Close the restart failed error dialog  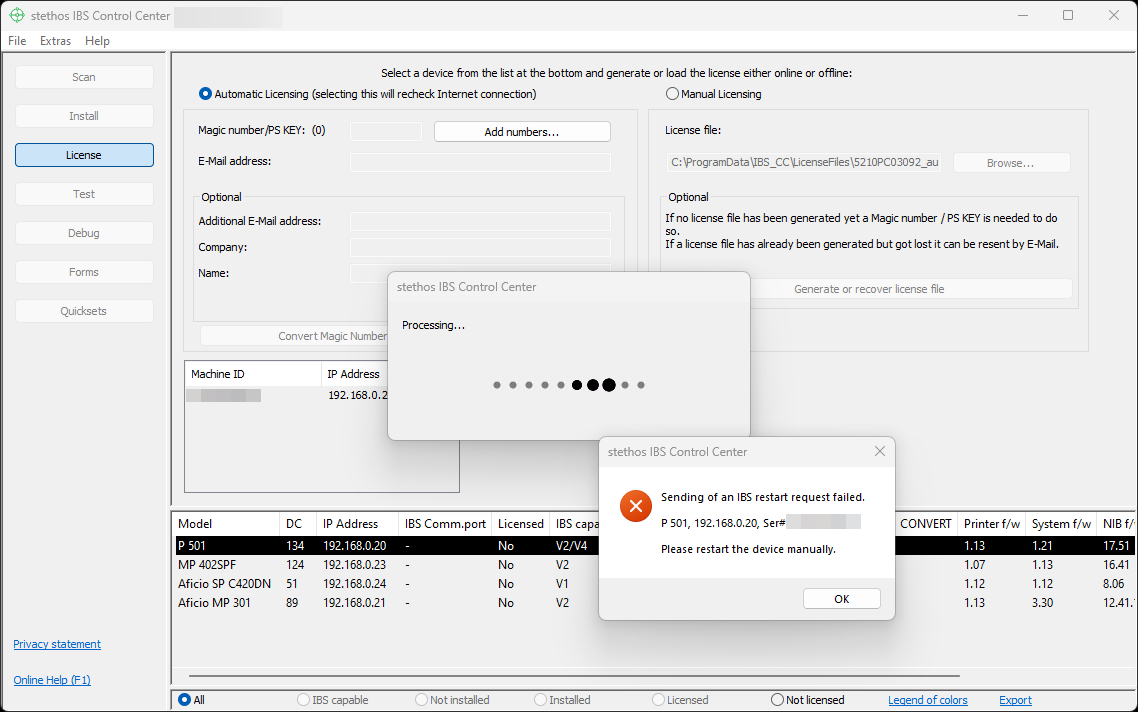click(x=879, y=452)
